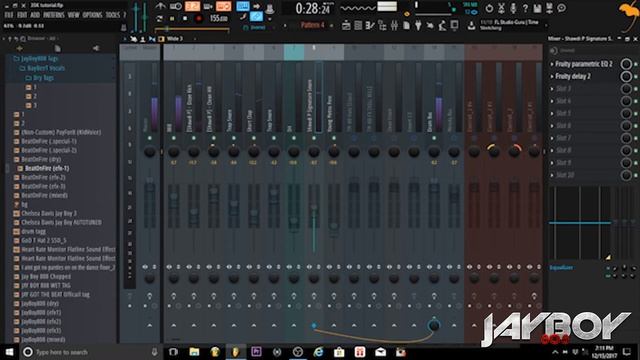Screen dimensions: 640x360
Task: Open the OPTIONS menu
Action: [93, 15]
